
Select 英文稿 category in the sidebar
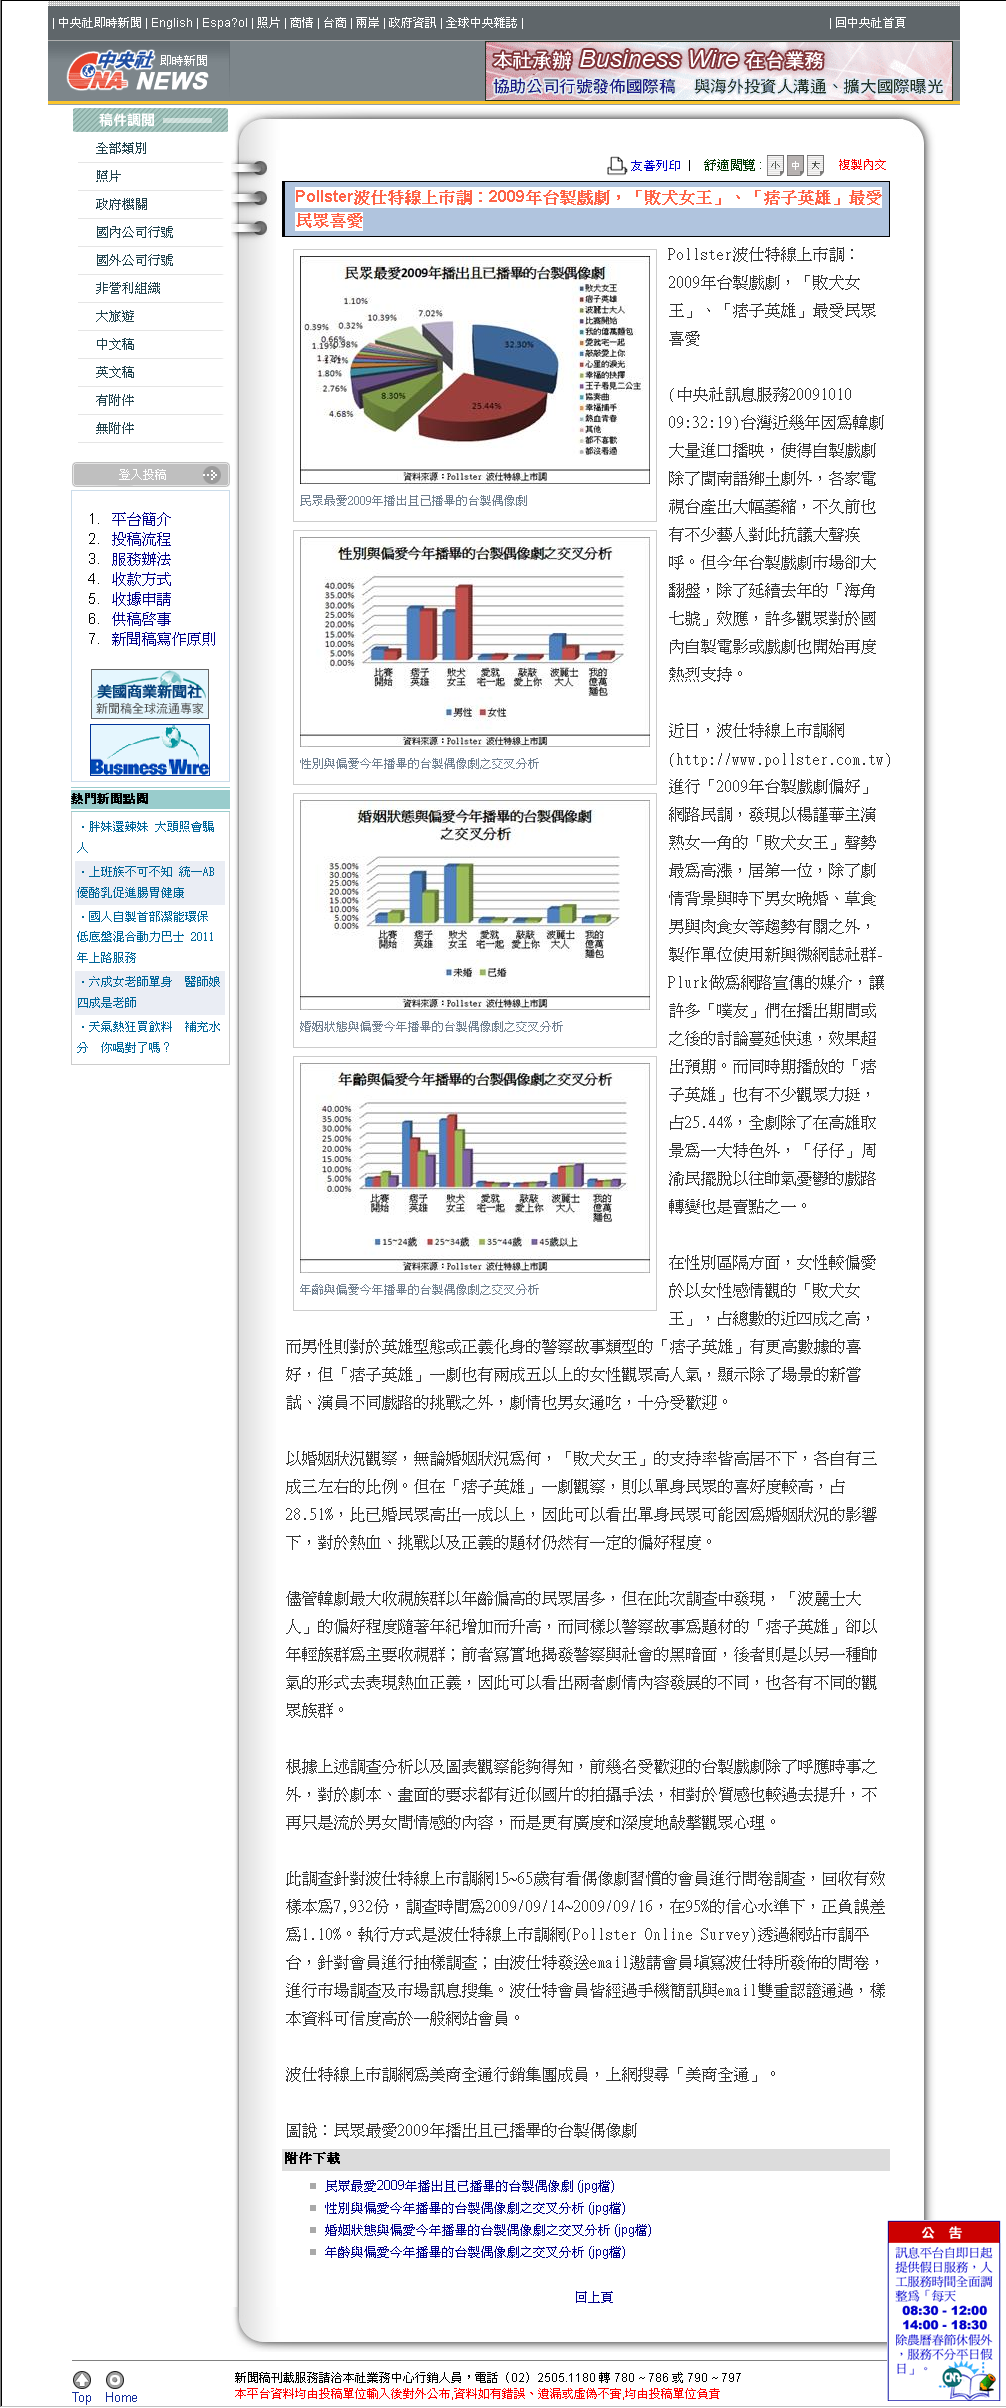115,372
